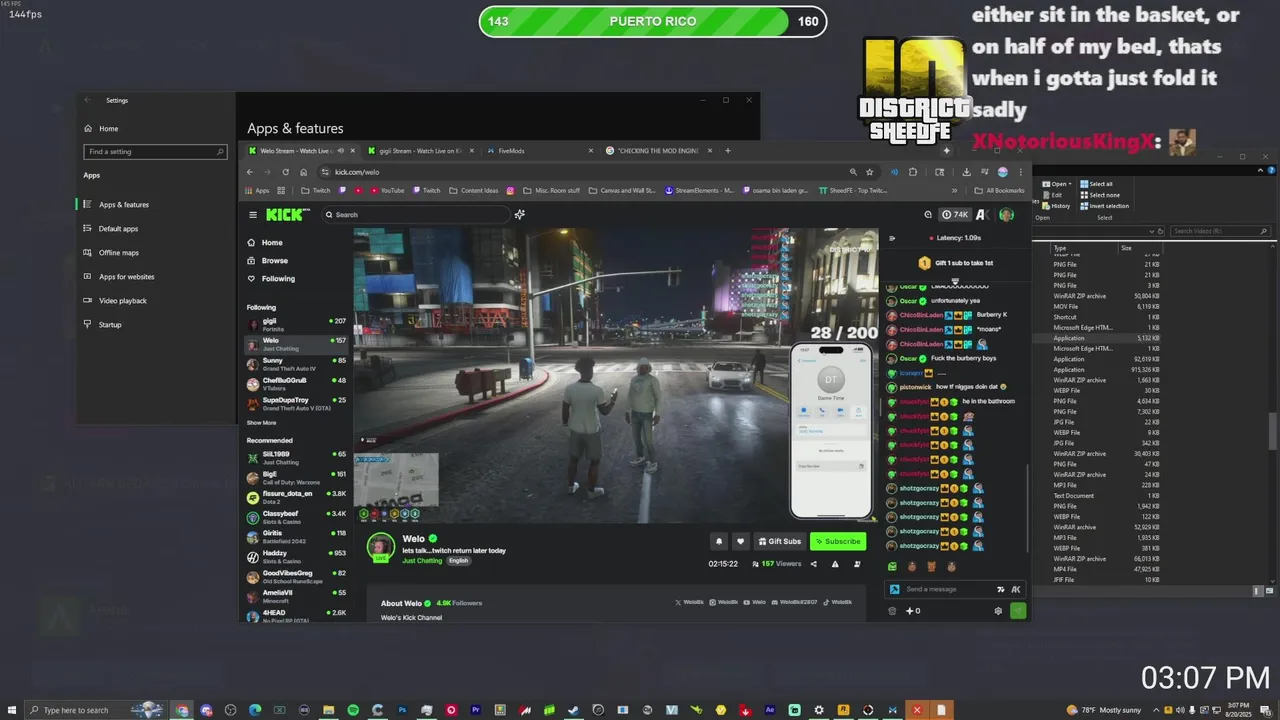Open GoodVibesGreg recommended channel

tap(296, 576)
